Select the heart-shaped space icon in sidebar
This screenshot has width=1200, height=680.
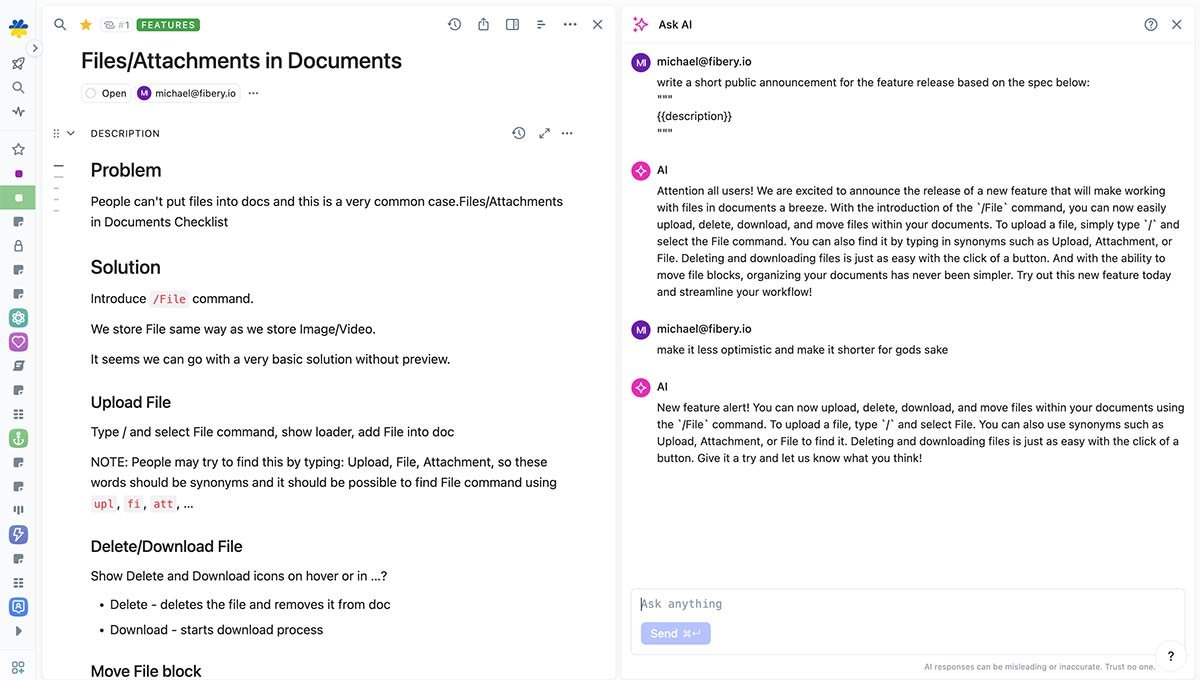(18, 341)
